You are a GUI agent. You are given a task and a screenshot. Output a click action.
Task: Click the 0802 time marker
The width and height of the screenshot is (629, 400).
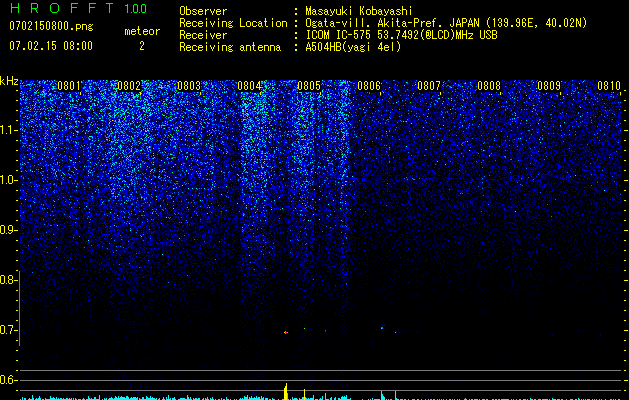(129, 86)
